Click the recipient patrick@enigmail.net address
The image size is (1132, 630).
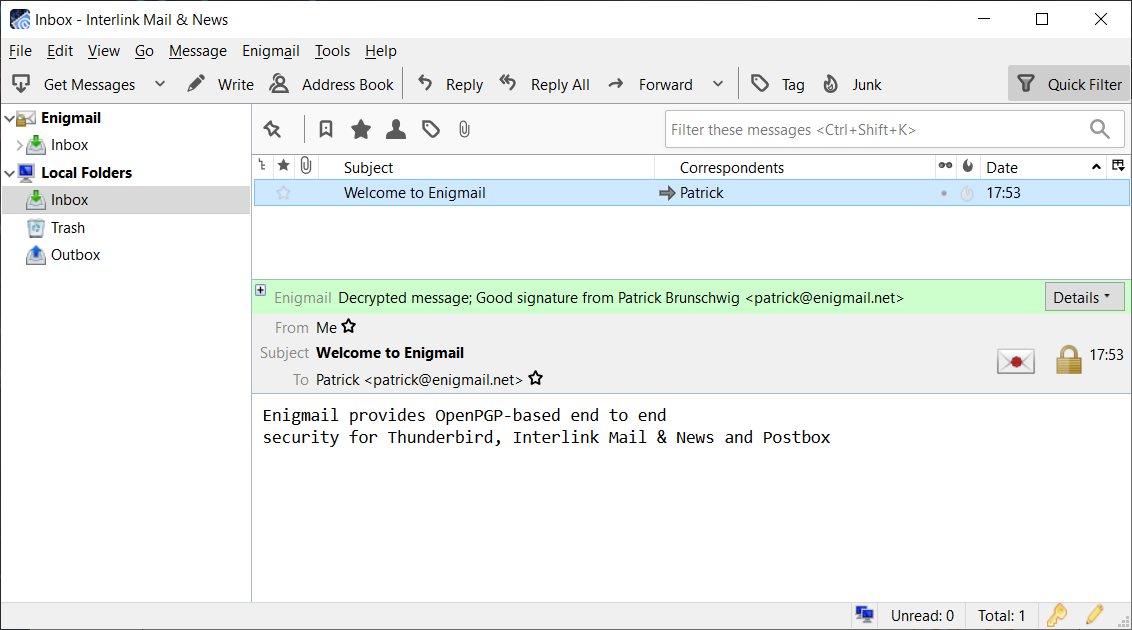419,380
